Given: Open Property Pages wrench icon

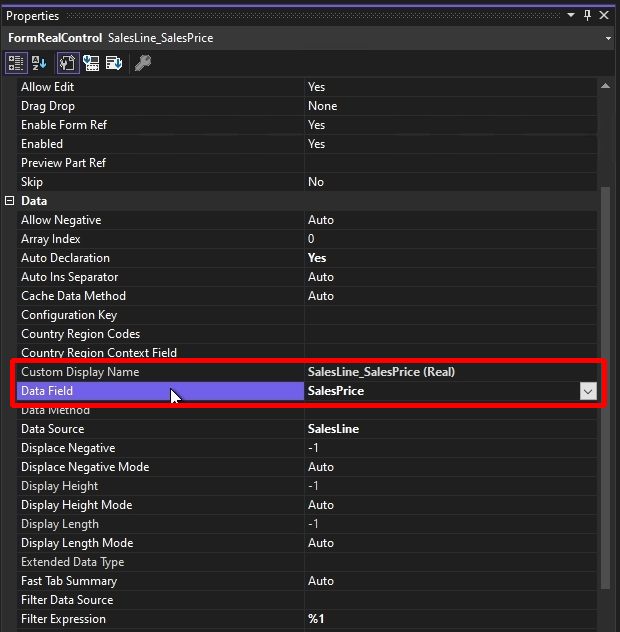Looking at the screenshot, I should point(143,63).
